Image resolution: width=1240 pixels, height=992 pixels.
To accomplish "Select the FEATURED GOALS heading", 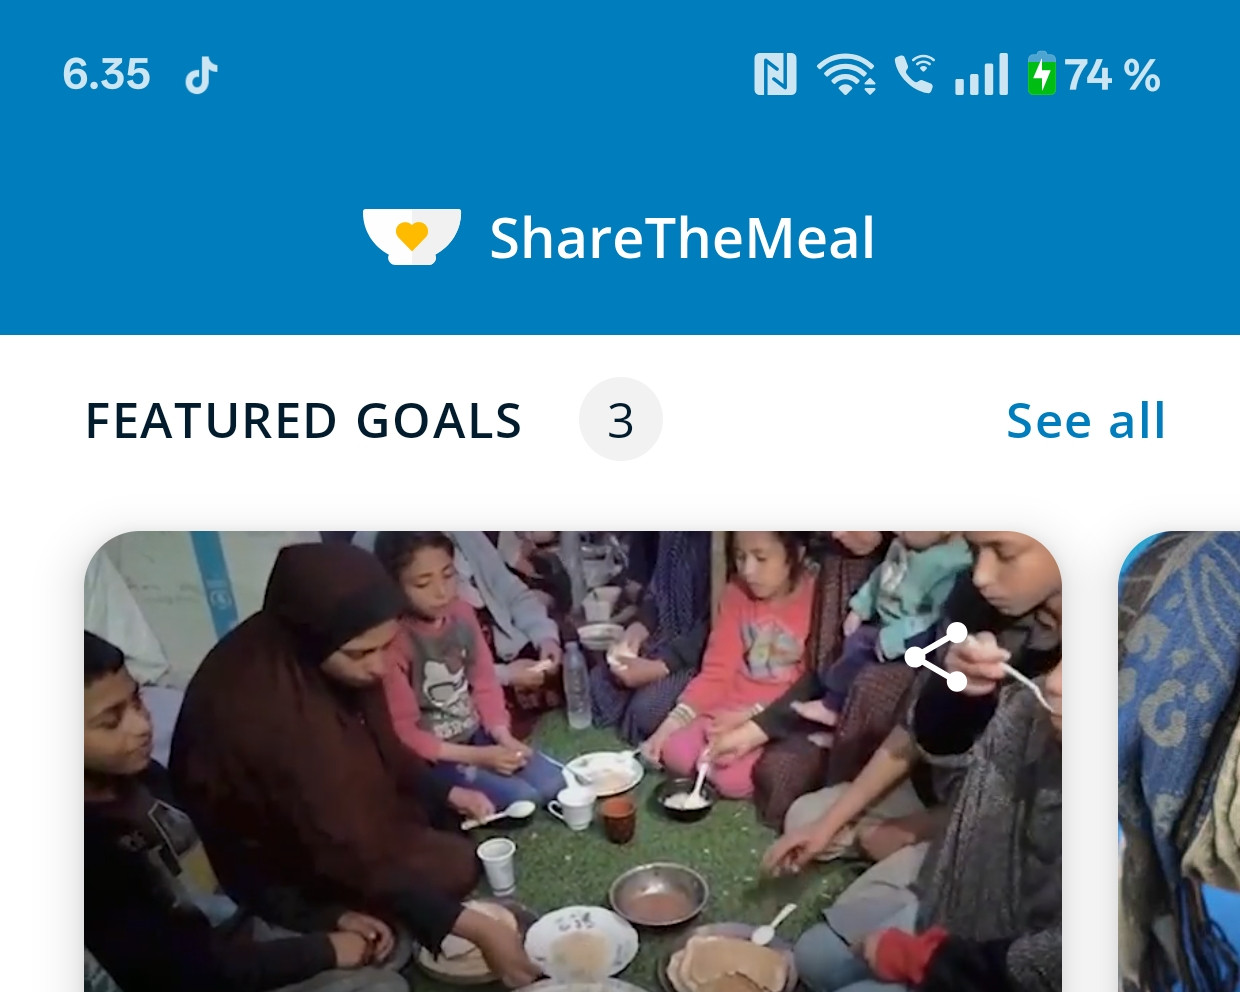I will pos(304,421).
